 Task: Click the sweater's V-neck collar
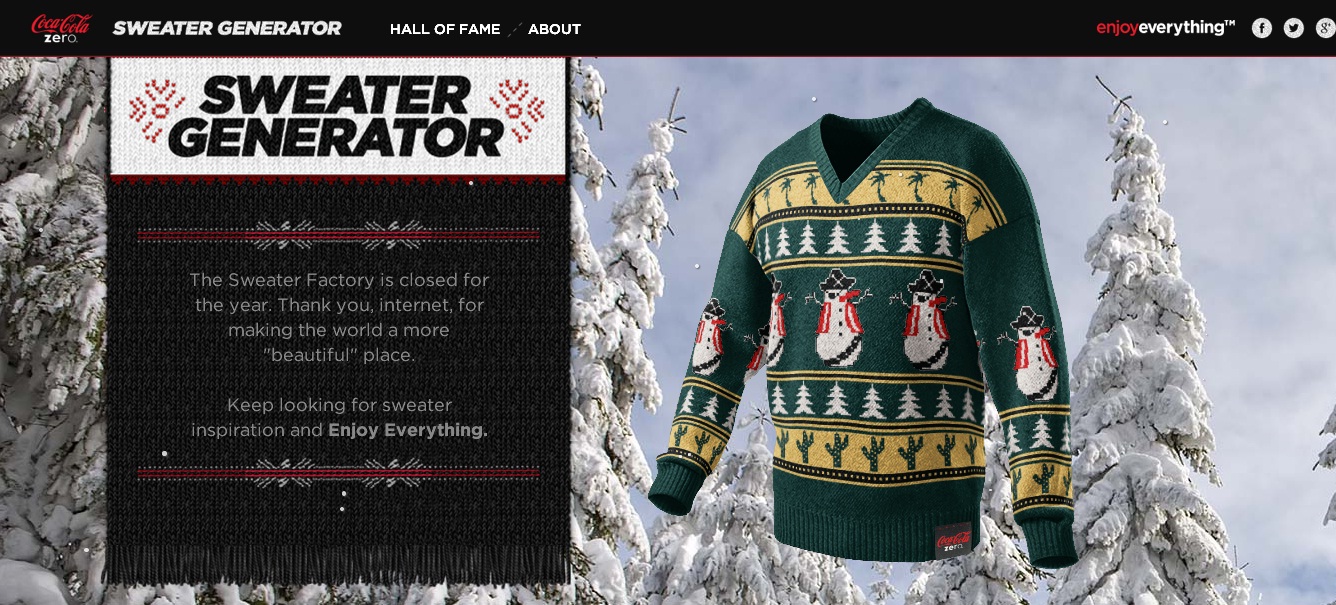click(868, 140)
